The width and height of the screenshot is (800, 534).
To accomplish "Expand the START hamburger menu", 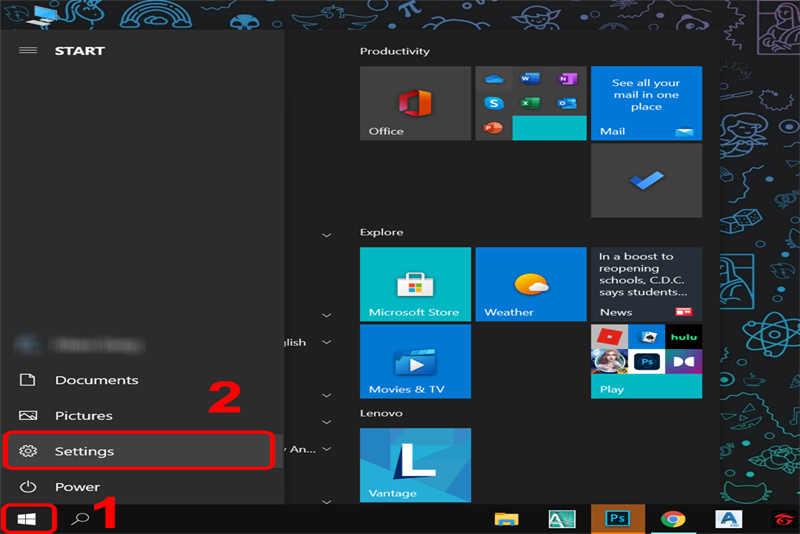I will tap(28, 50).
